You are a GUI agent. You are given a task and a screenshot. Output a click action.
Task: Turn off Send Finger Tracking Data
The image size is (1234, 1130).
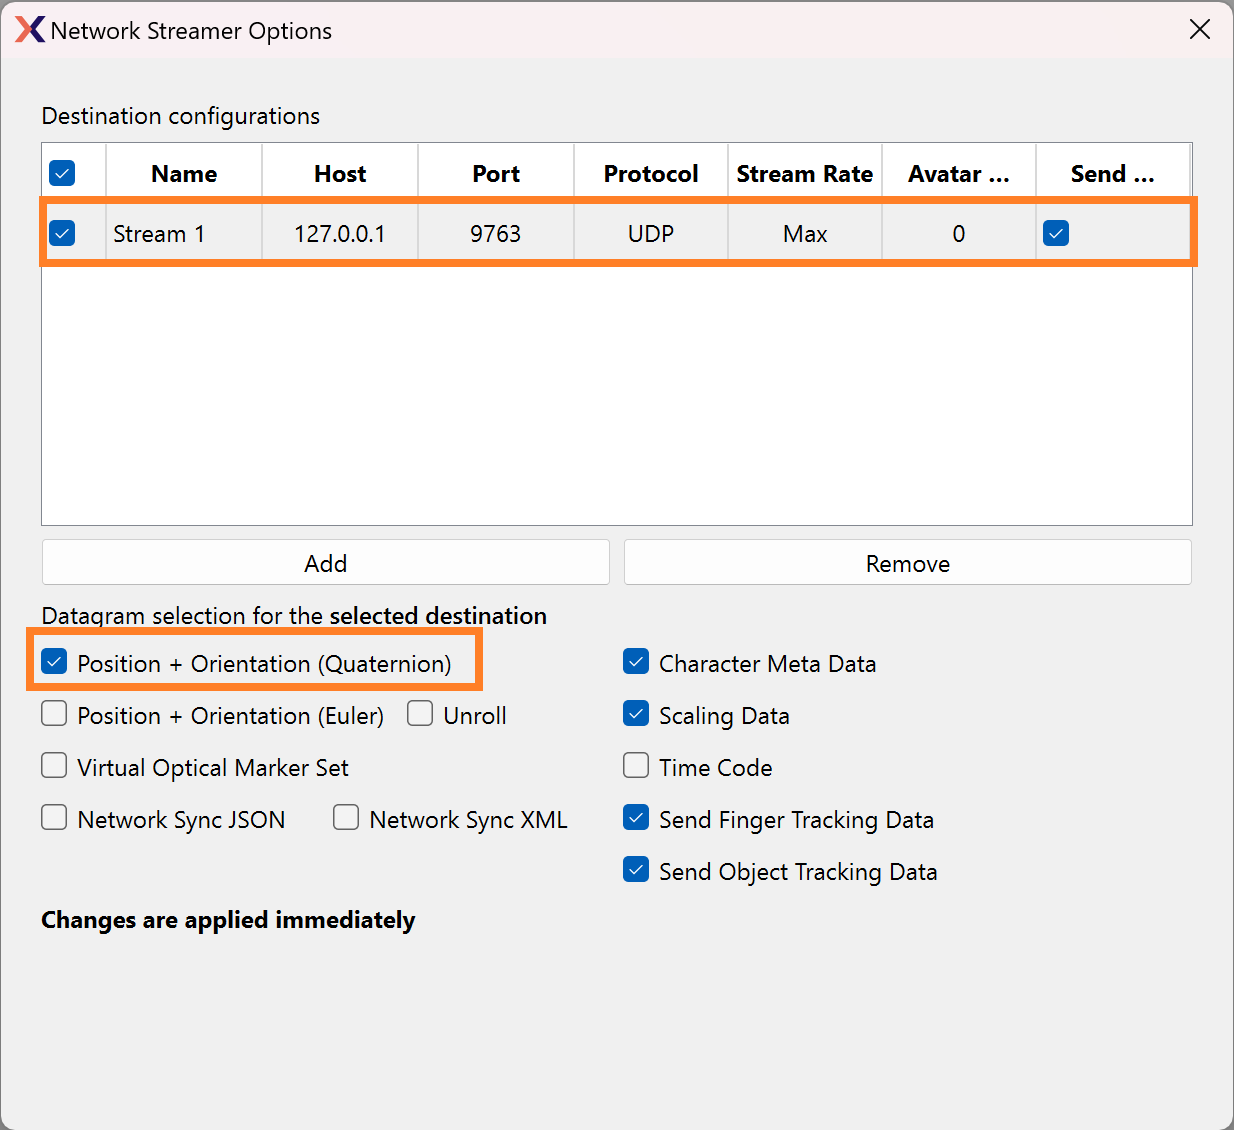click(636, 818)
